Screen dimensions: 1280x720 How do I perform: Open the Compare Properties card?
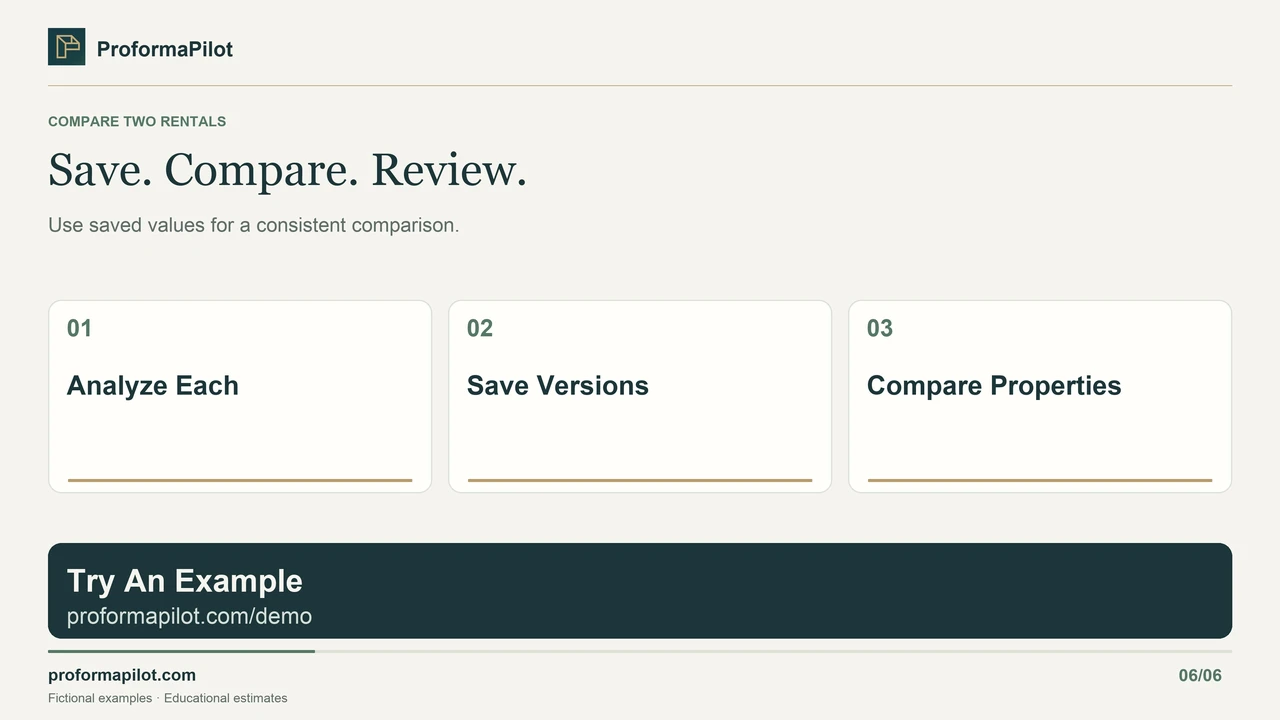[x=1040, y=397]
